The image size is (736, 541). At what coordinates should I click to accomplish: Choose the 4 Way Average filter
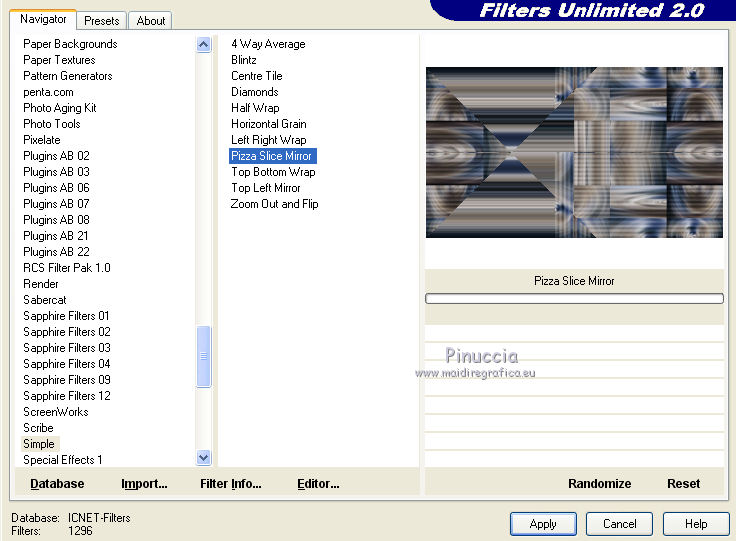[268, 44]
